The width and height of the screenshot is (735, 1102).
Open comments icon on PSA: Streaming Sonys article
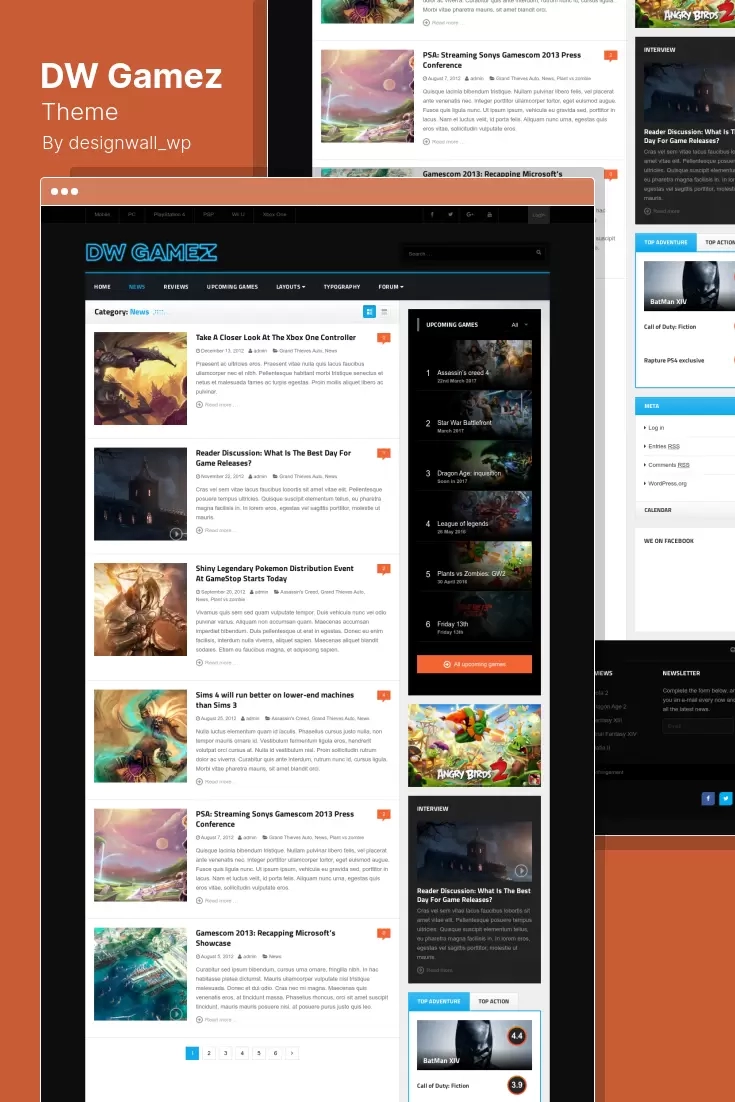pos(384,815)
